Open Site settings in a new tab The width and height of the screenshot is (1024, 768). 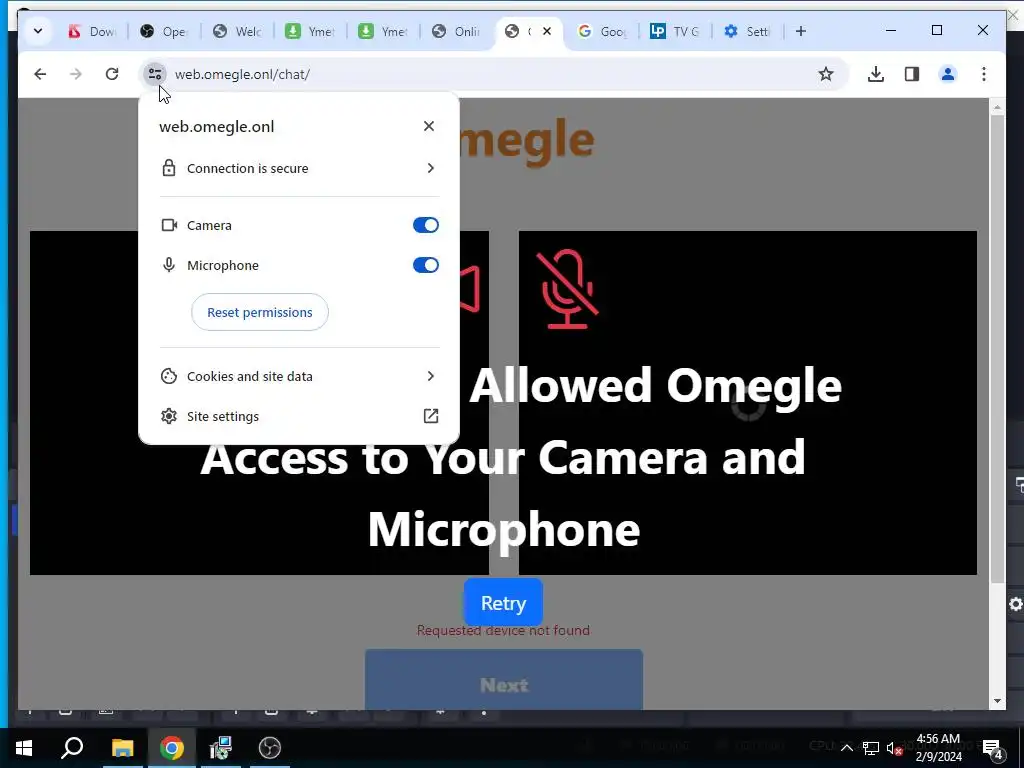click(x=299, y=416)
